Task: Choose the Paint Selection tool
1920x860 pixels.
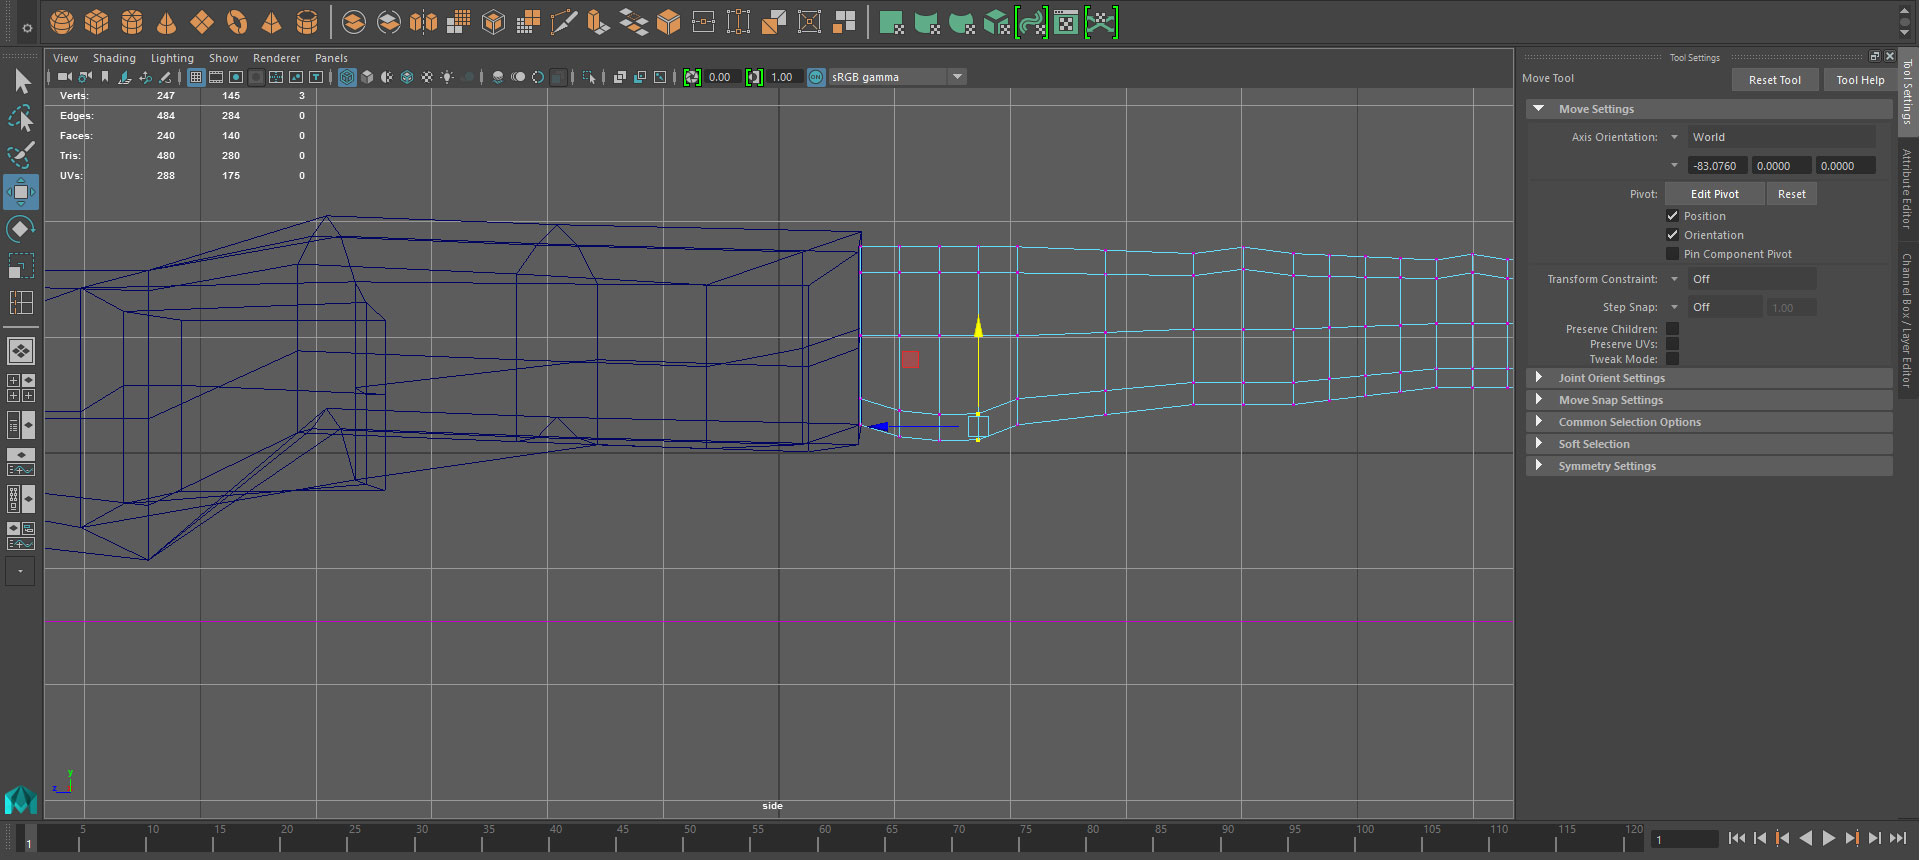Action: point(21,154)
